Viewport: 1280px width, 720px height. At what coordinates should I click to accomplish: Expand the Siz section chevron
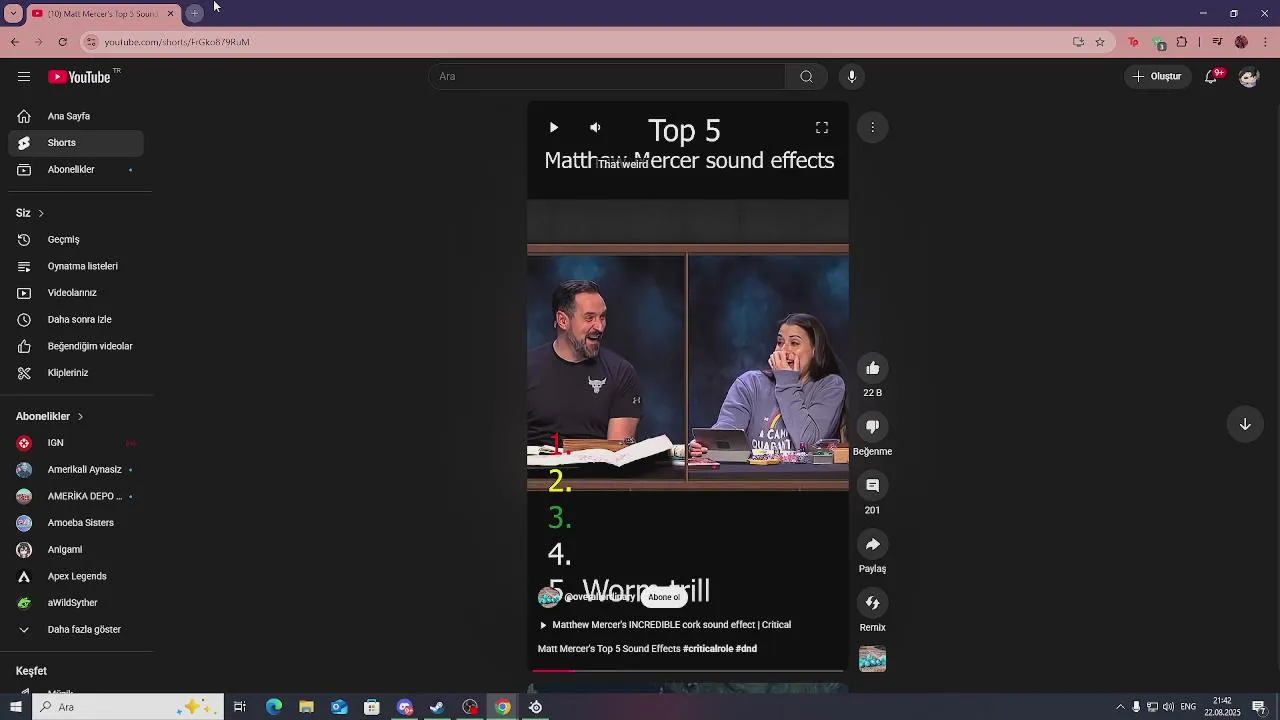pos(41,213)
